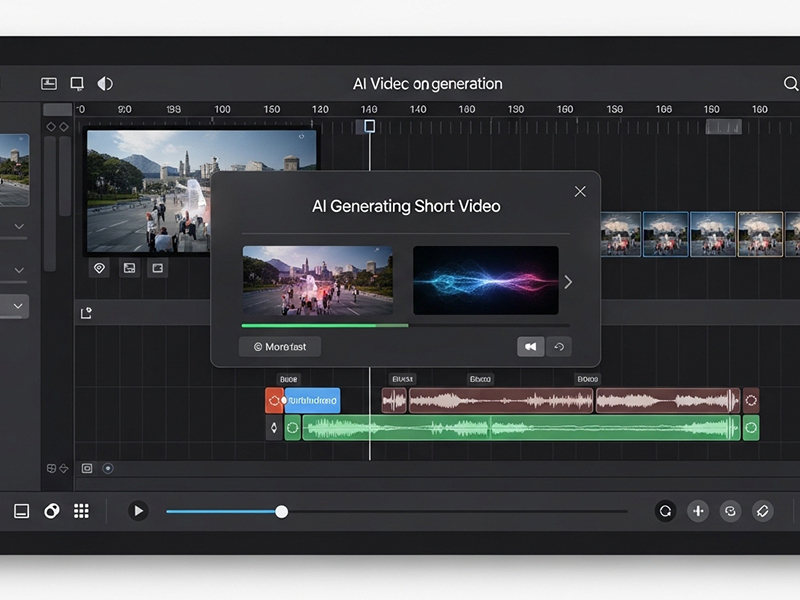Screen dimensions: 800x600
Task: Click the half-circle contrast icon in top toolbar
Action: point(105,84)
